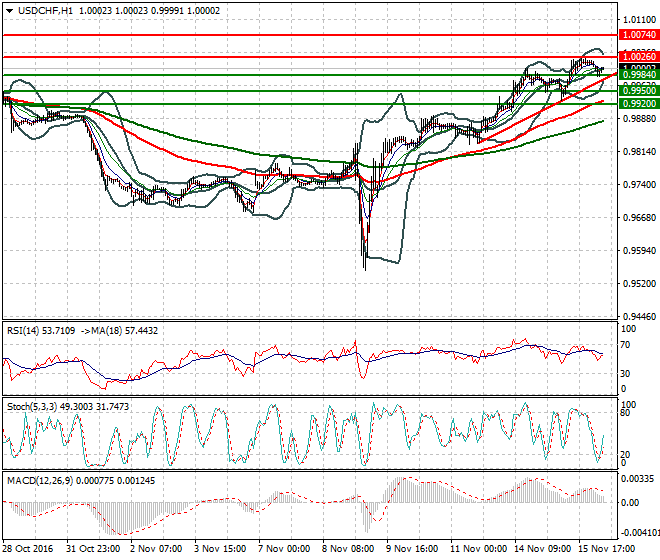The image size is (660, 560).
Task: Select the red 1.00740 resistance line label
Action: point(638,35)
